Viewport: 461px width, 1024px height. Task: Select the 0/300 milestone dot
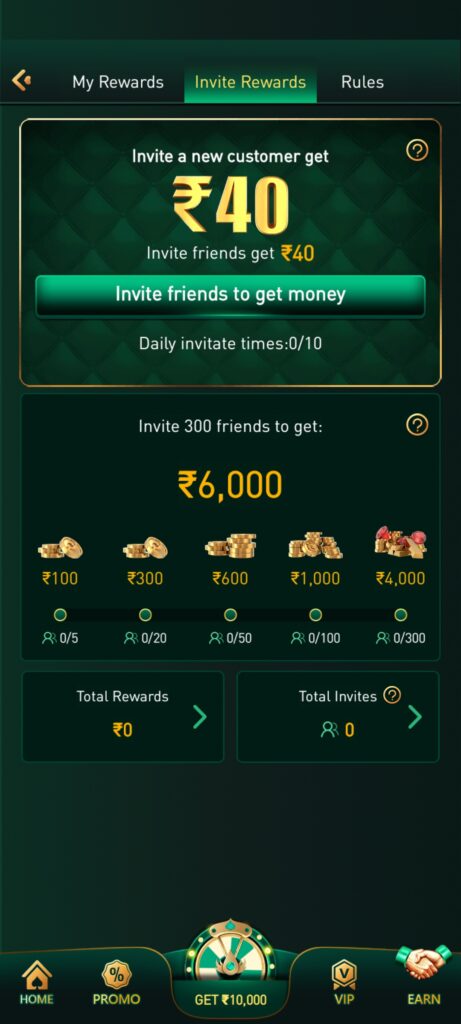pyautogui.click(x=401, y=615)
